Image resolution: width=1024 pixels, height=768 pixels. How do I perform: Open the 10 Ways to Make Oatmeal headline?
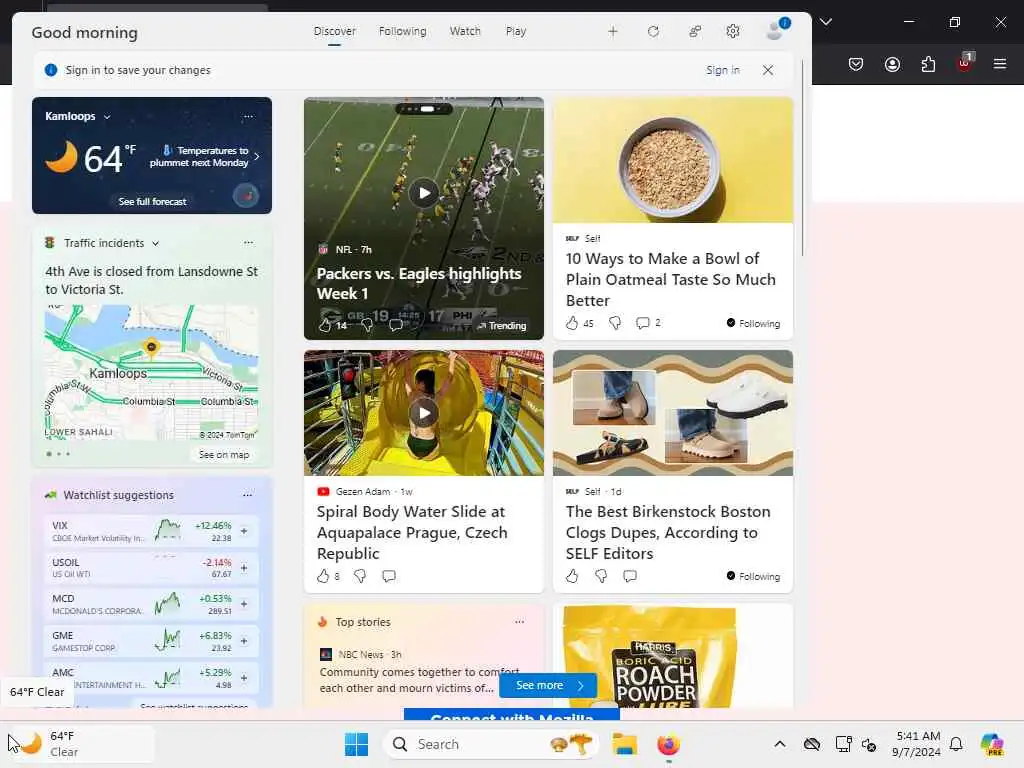tap(671, 280)
